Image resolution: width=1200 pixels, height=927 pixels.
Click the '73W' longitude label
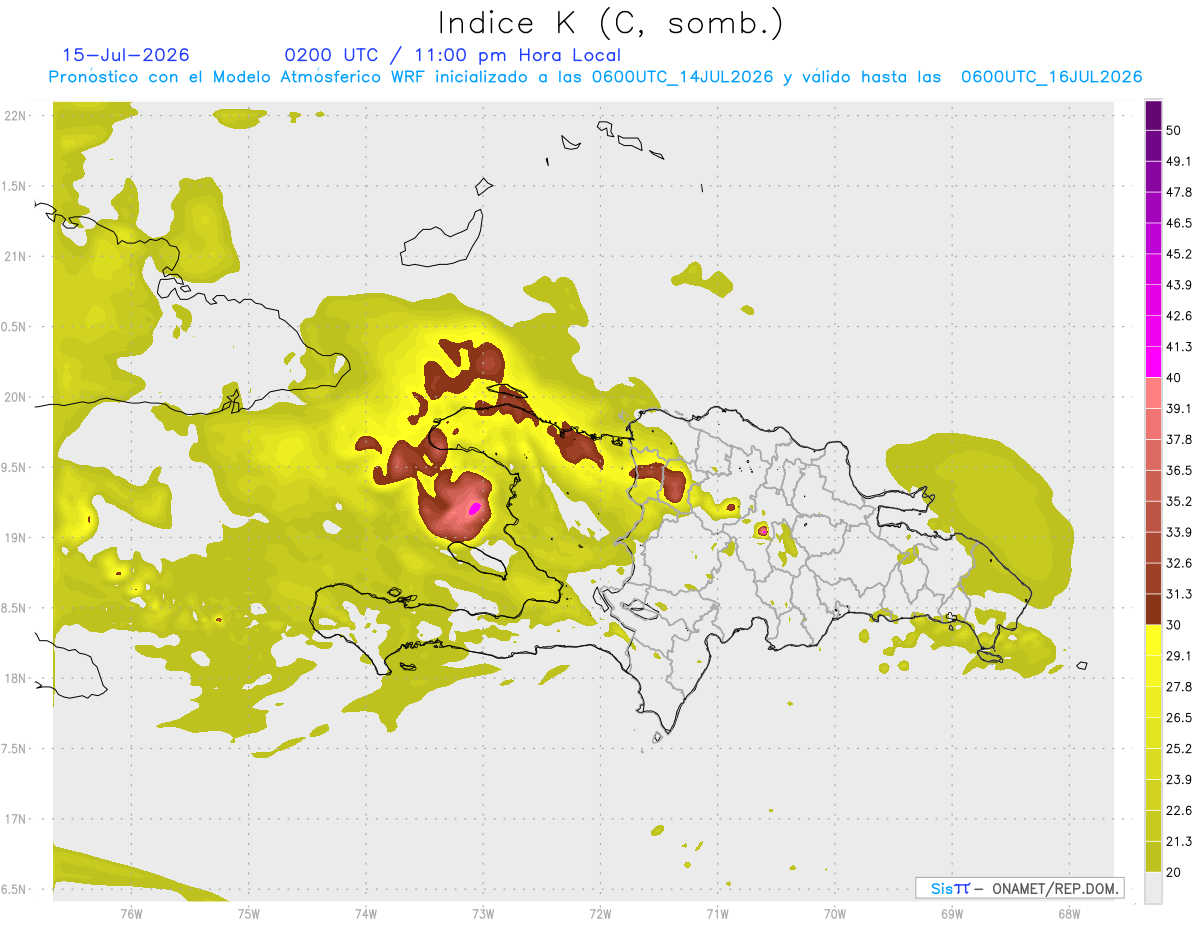[x=483, y=914]
